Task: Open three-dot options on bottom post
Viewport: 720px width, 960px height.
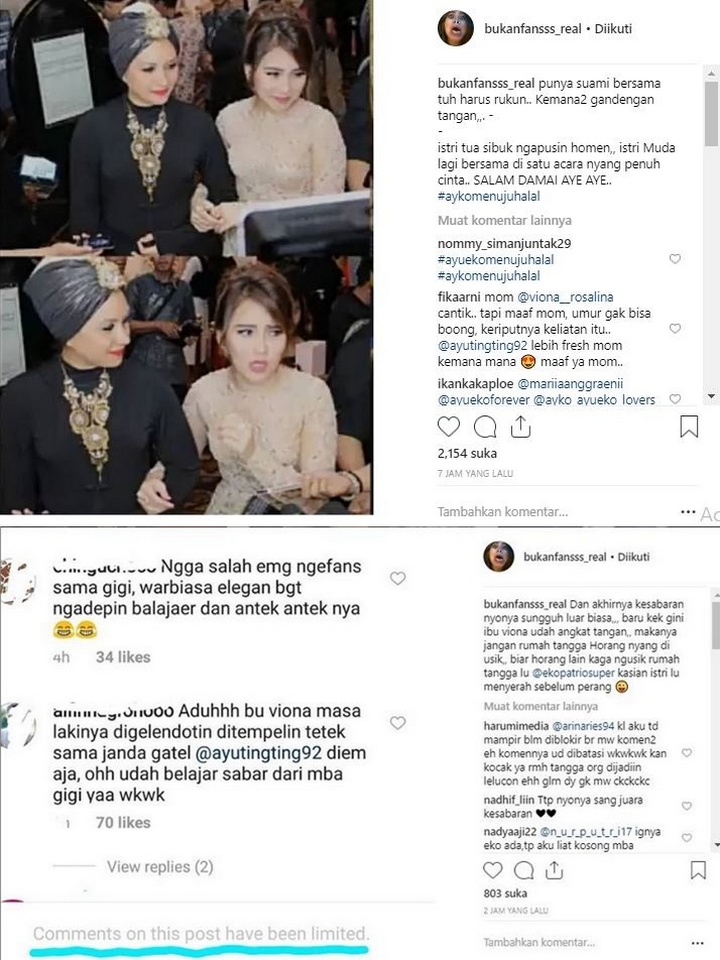Action: (697, 943)
